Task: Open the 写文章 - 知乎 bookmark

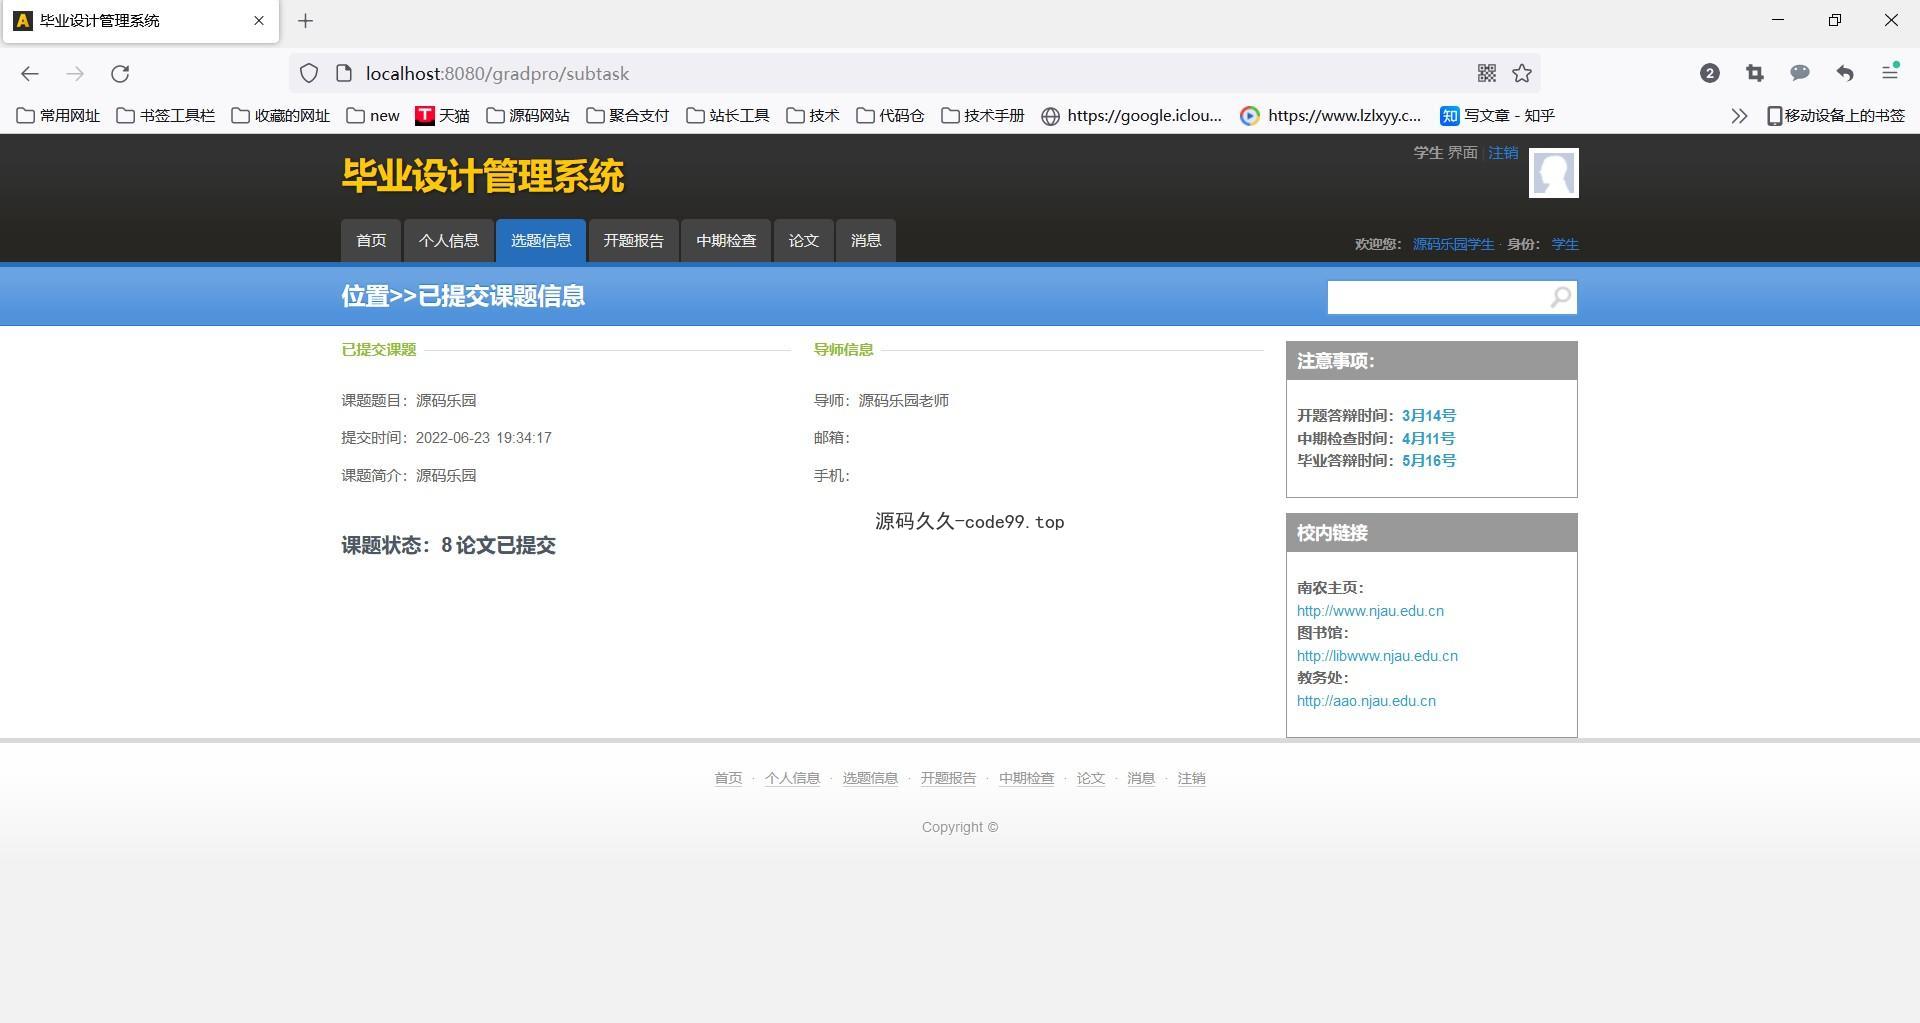Action: click(1498, 116)
